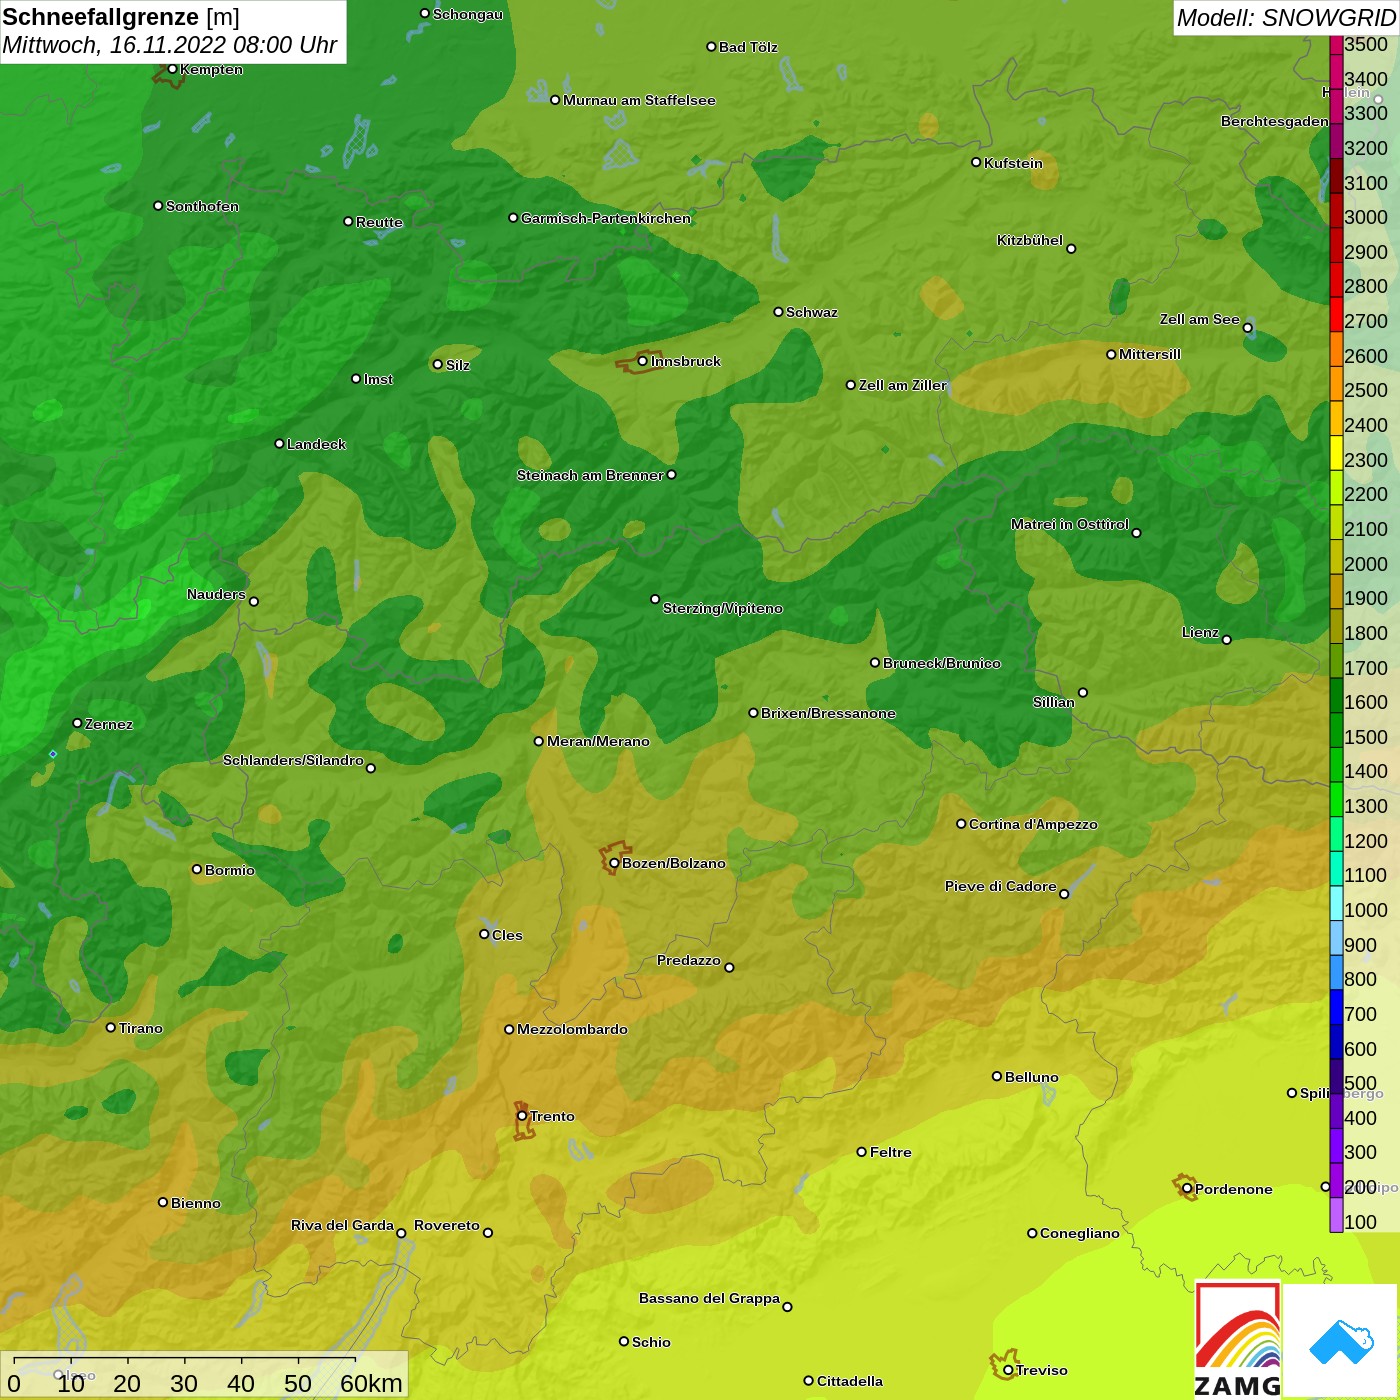This screenshot has width=1400, height=1400.
Task: Click the Sonthofen location dot
Action: [158, 206]
